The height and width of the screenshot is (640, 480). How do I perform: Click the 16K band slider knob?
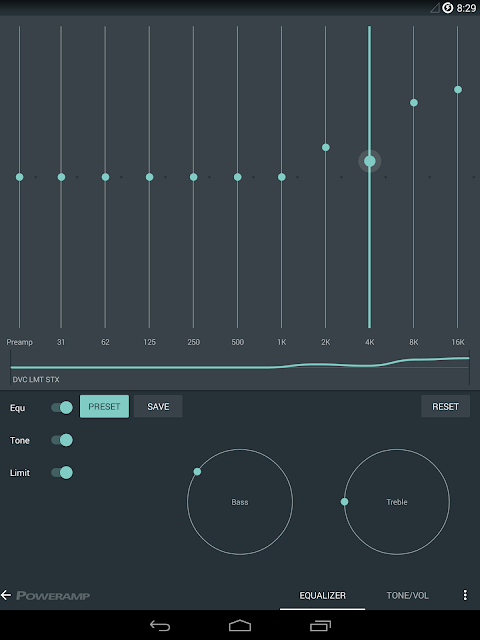458,89
